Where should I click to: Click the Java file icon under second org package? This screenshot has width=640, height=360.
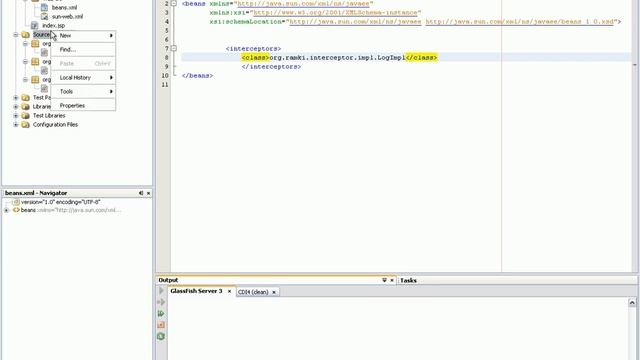pyautogui.click(x=44, y=71)
